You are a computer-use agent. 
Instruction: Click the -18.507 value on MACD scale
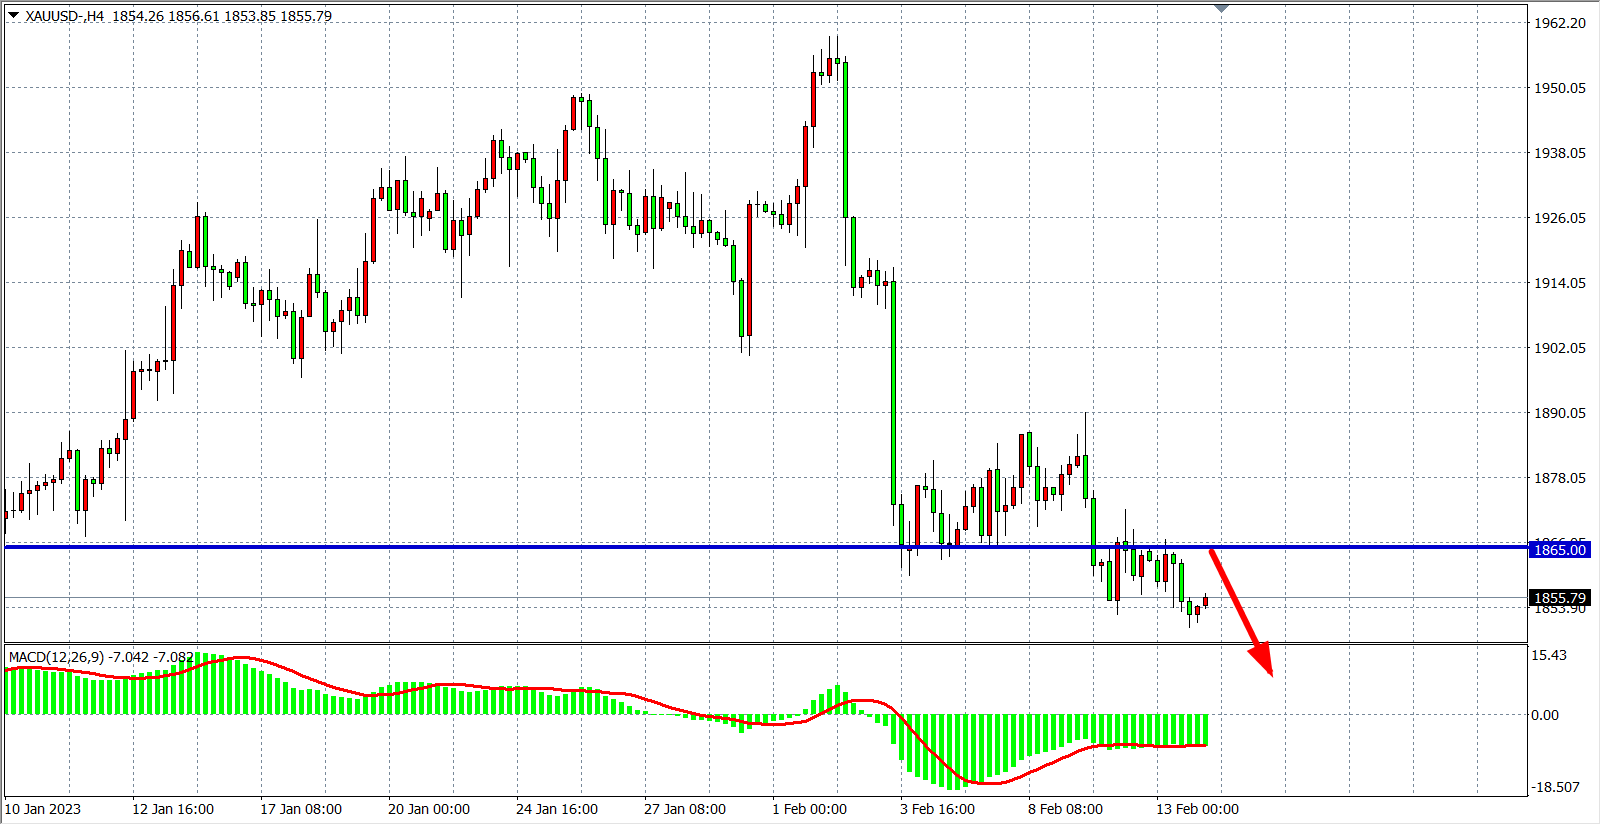point(1555,787)
